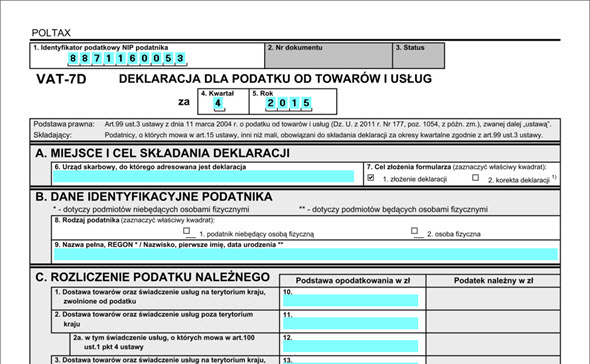
Task: Click field 10 Podstawa opodatkowania
Action: click(350, 300)
